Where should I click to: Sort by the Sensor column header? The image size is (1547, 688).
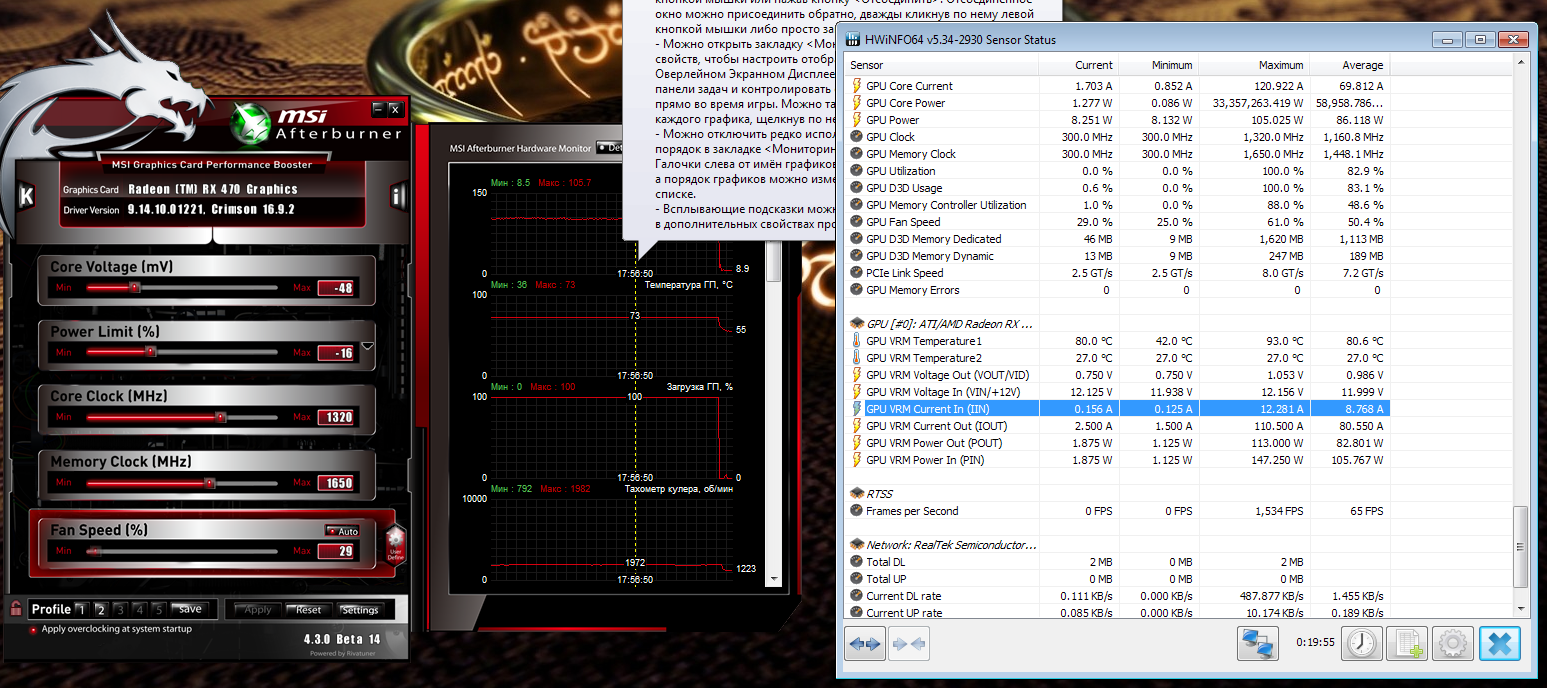click(941, 65)
